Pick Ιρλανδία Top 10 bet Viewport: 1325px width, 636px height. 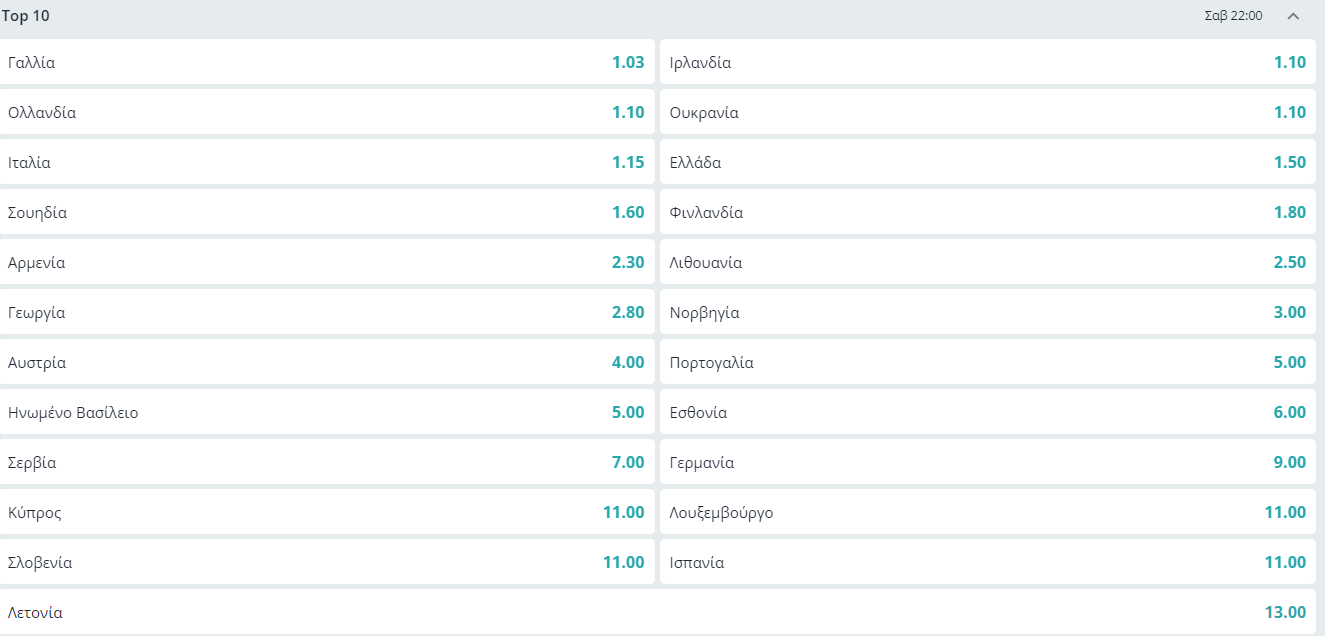(988, 62)
